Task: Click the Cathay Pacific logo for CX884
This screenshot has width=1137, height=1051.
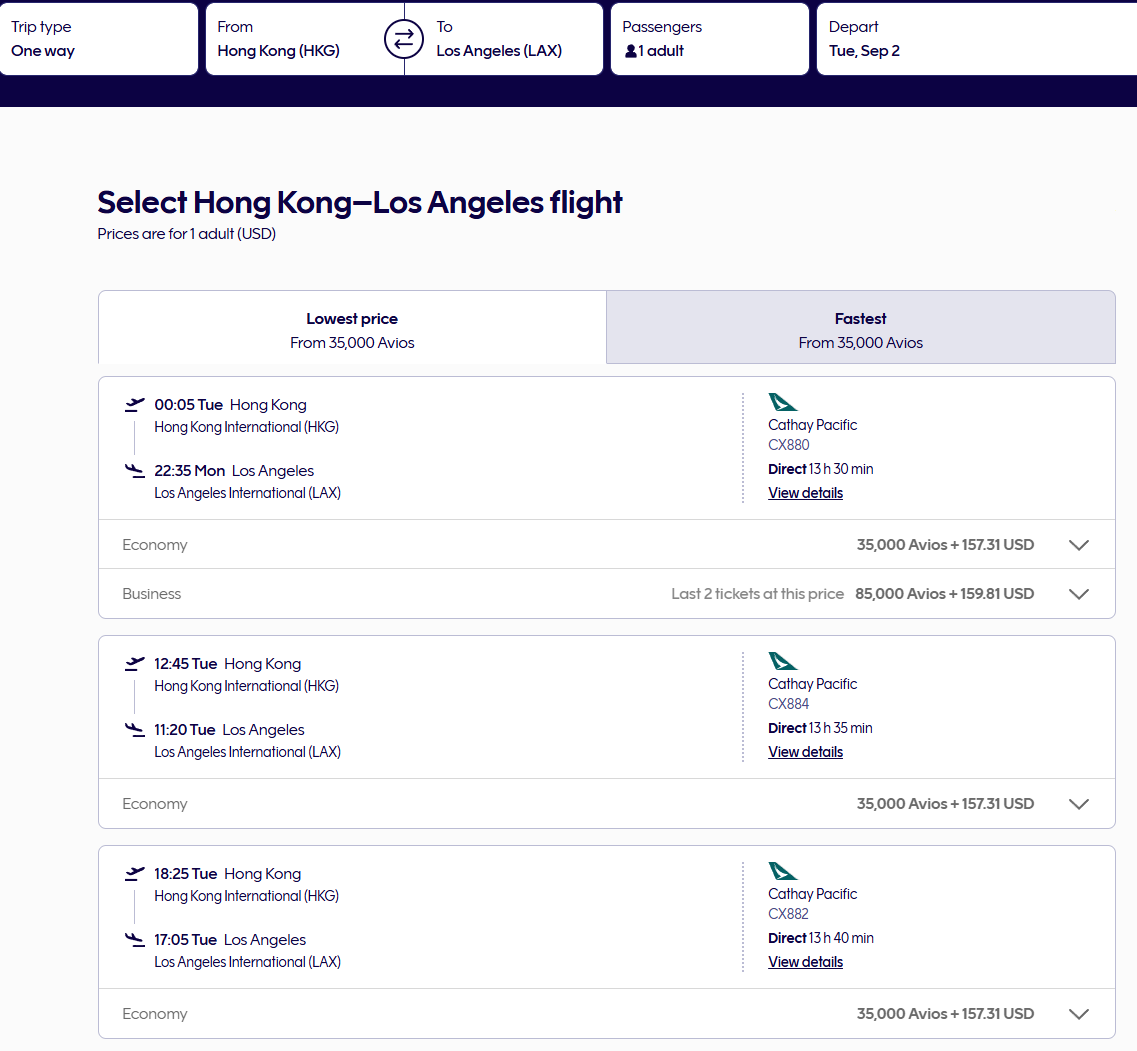Action: tap(782, 661)
